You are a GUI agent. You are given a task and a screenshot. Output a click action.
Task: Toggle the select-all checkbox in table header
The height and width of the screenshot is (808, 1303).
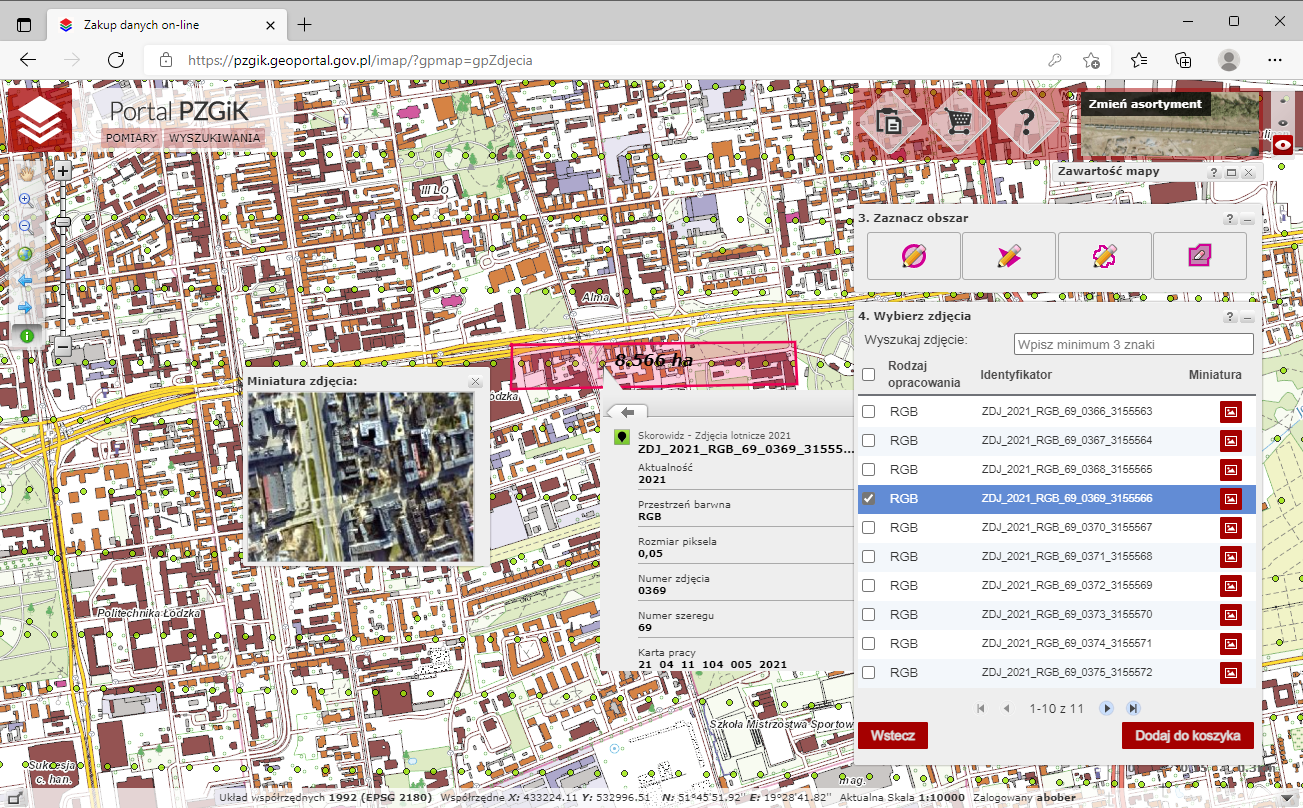(869, 375)
